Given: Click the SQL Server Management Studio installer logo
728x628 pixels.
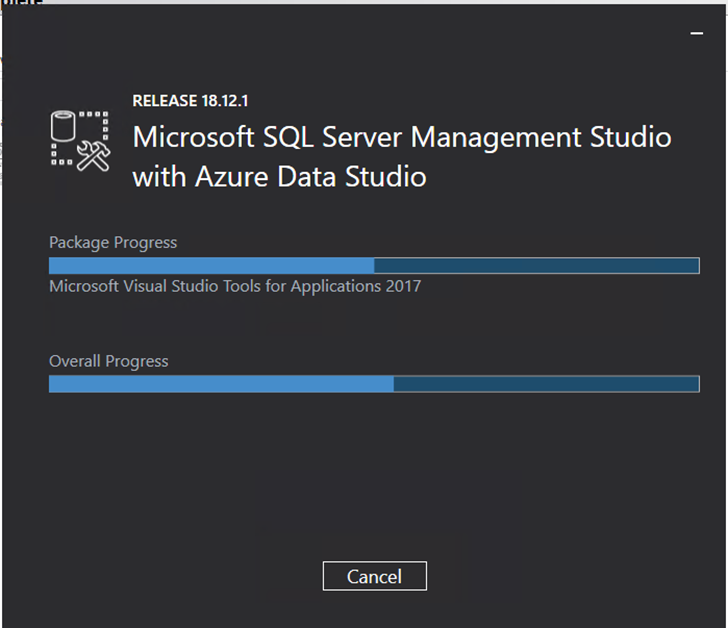Looking at the screenshot, I should pyautogui.click(x=79, y=140).
